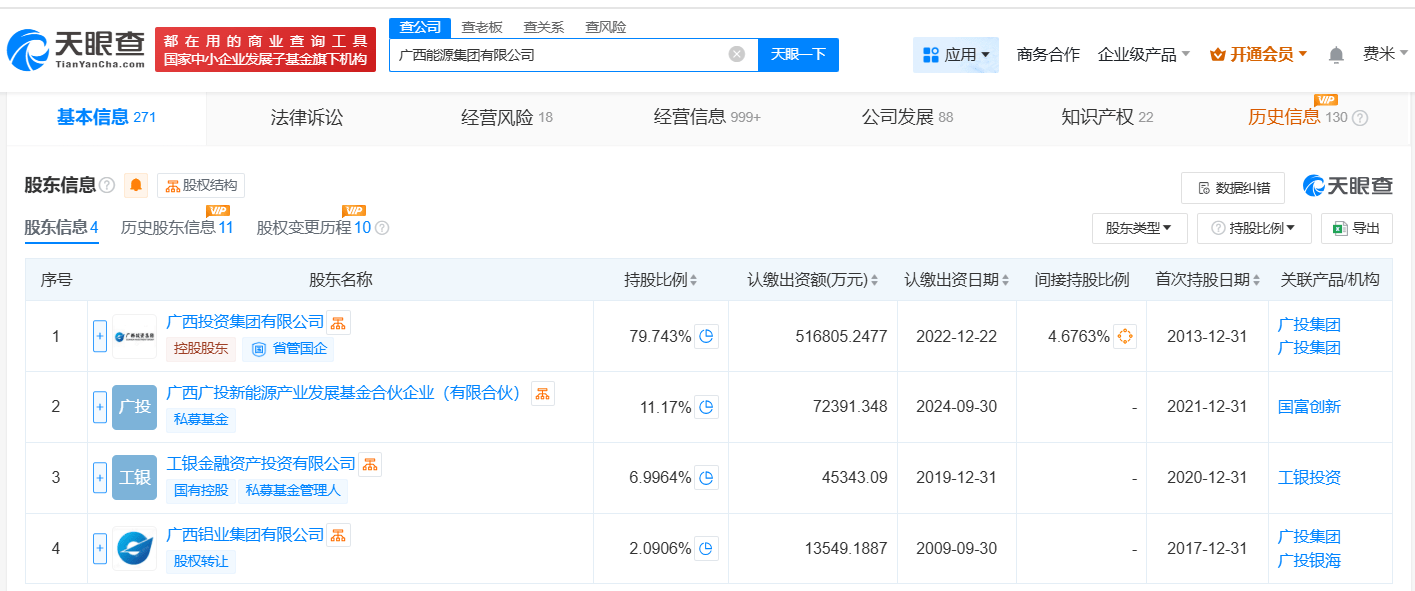Open the 法律诉讼 tab
Image resolution: width=1415 pixels, height=591 pixels.
coord(307,118)
